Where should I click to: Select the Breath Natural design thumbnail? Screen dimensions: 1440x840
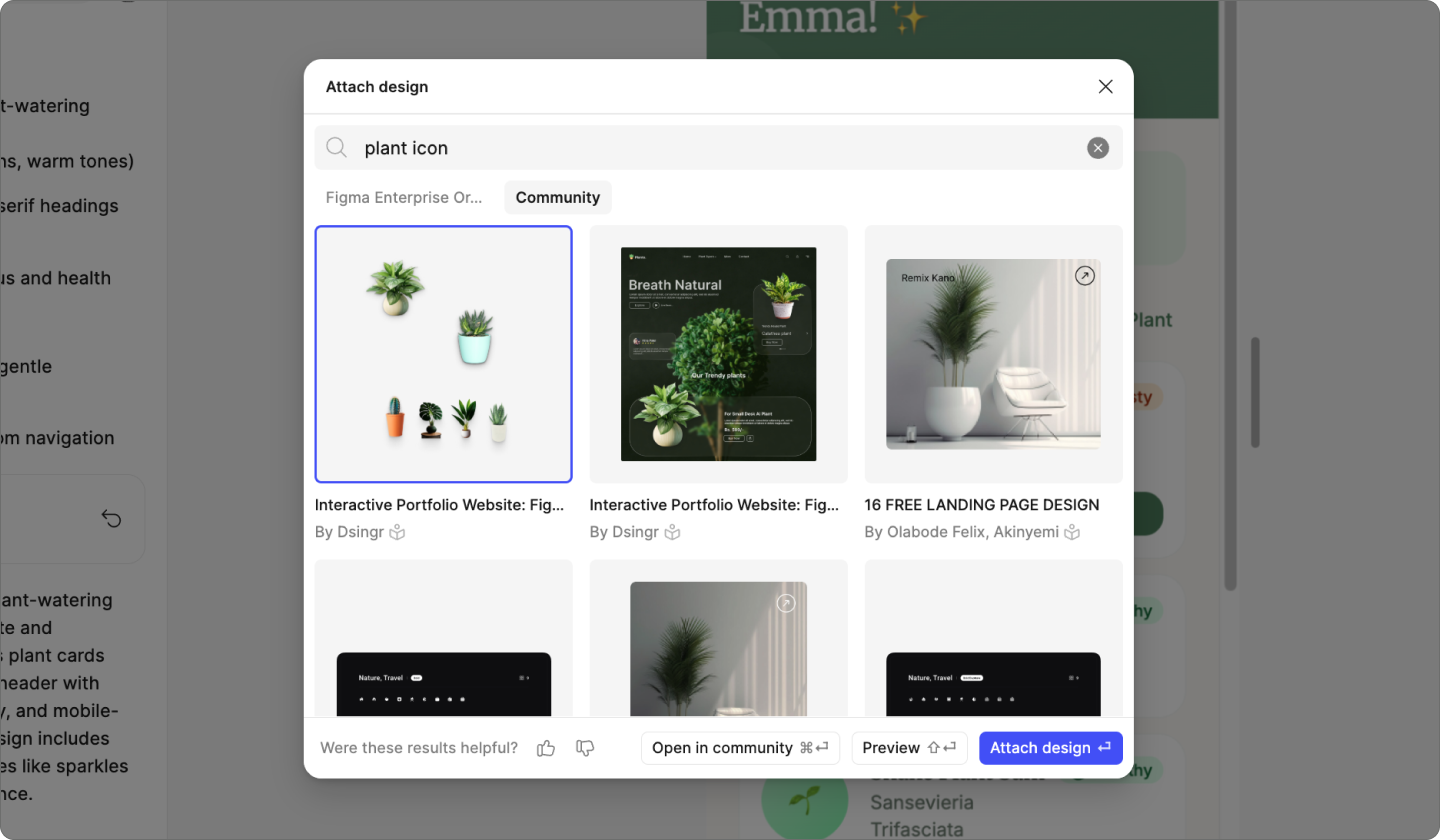coord(718,354)
